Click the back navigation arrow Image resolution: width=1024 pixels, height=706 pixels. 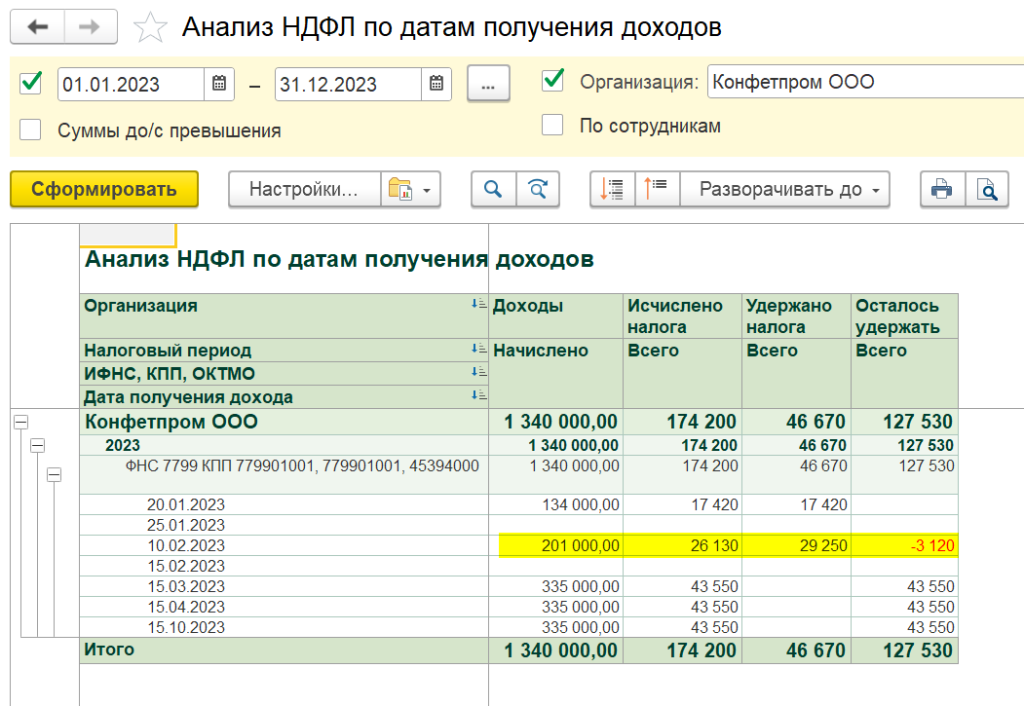pyautogui.click(x=38, y=27)
